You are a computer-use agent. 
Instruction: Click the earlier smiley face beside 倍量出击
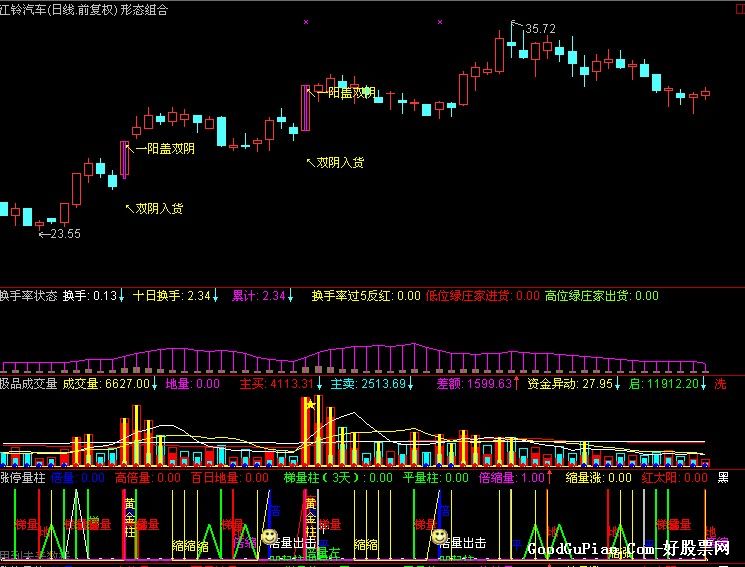click(269, 538)
